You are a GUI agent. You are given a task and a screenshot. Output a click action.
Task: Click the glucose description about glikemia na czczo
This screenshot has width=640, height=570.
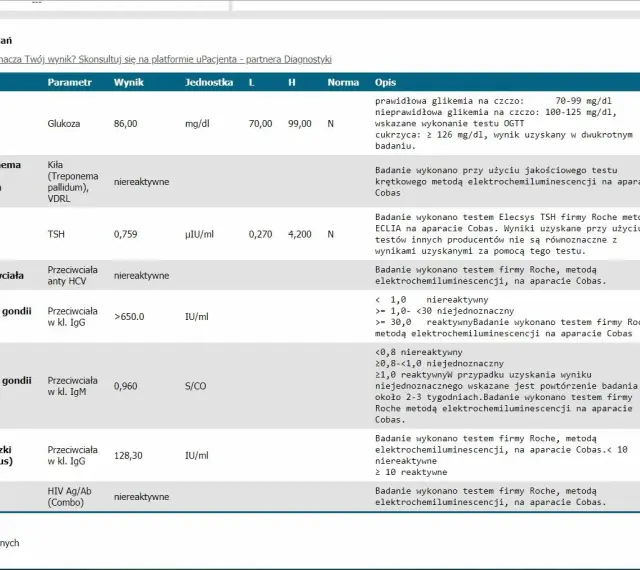coord(504,123)
